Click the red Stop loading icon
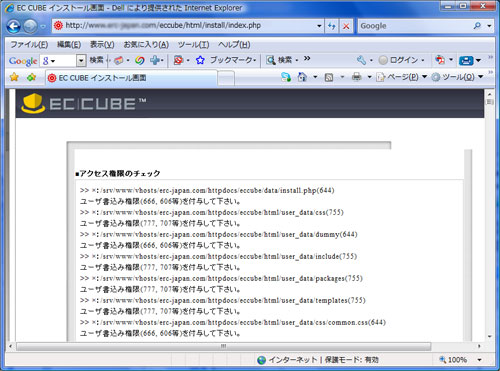500x371 pixels. click(346, 26)
